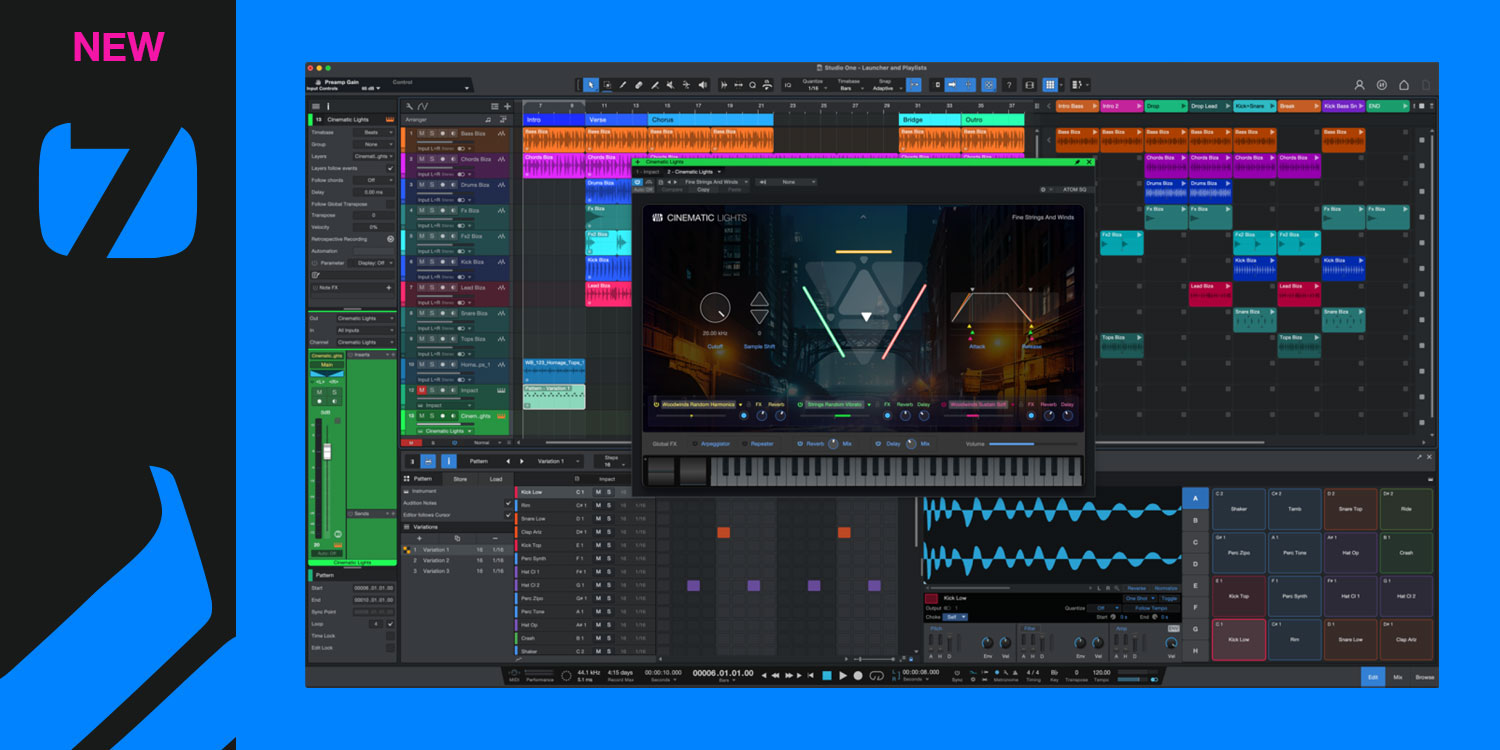Toggle the Layers follow events checkbox
This screenshot has height=750, width=1500.
(390, 168)
